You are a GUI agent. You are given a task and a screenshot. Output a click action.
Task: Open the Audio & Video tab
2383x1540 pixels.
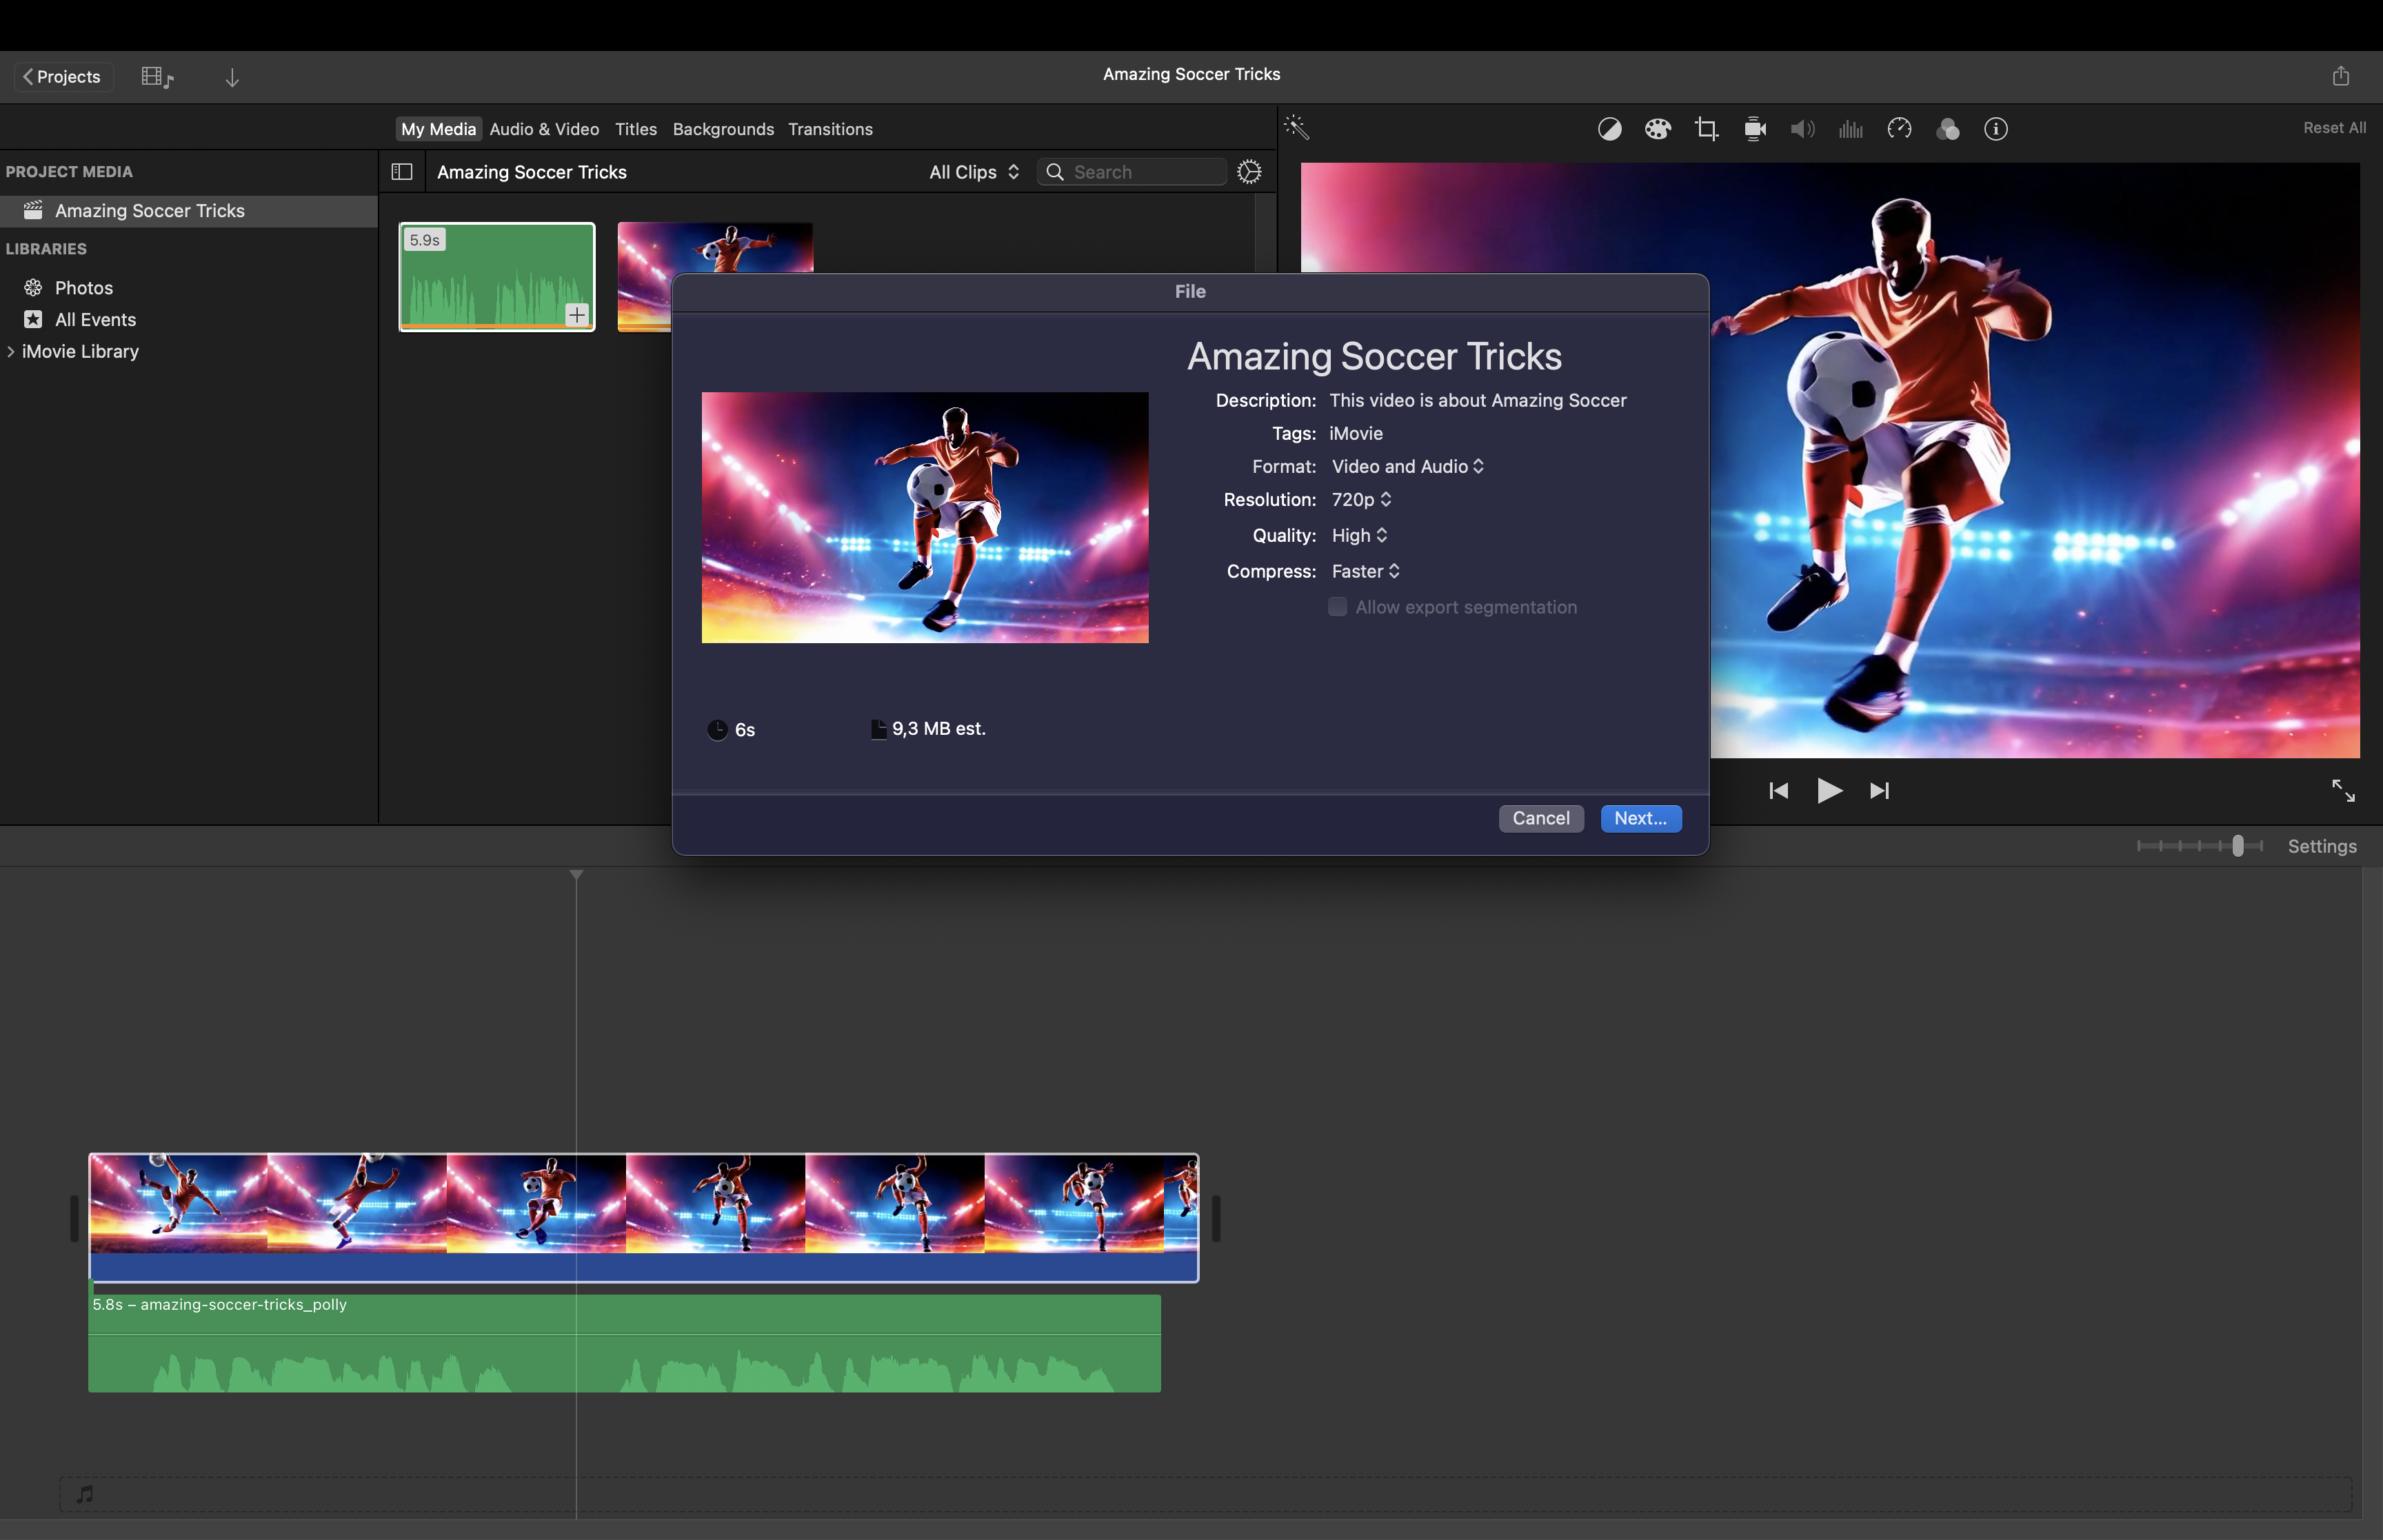tap(544, 129)
